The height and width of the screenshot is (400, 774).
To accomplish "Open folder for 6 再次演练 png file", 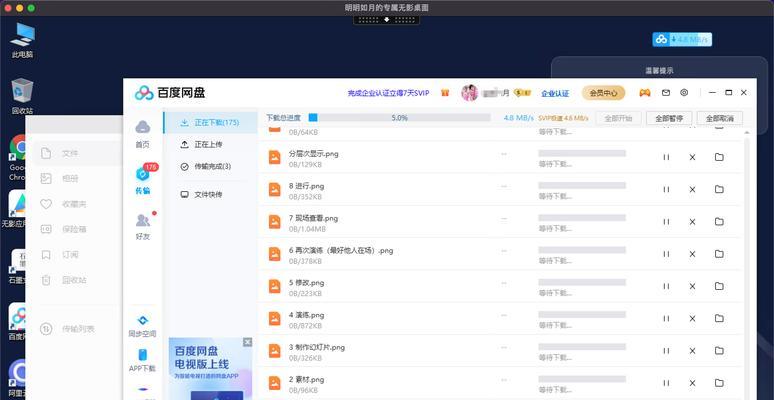I will (719, 254).
